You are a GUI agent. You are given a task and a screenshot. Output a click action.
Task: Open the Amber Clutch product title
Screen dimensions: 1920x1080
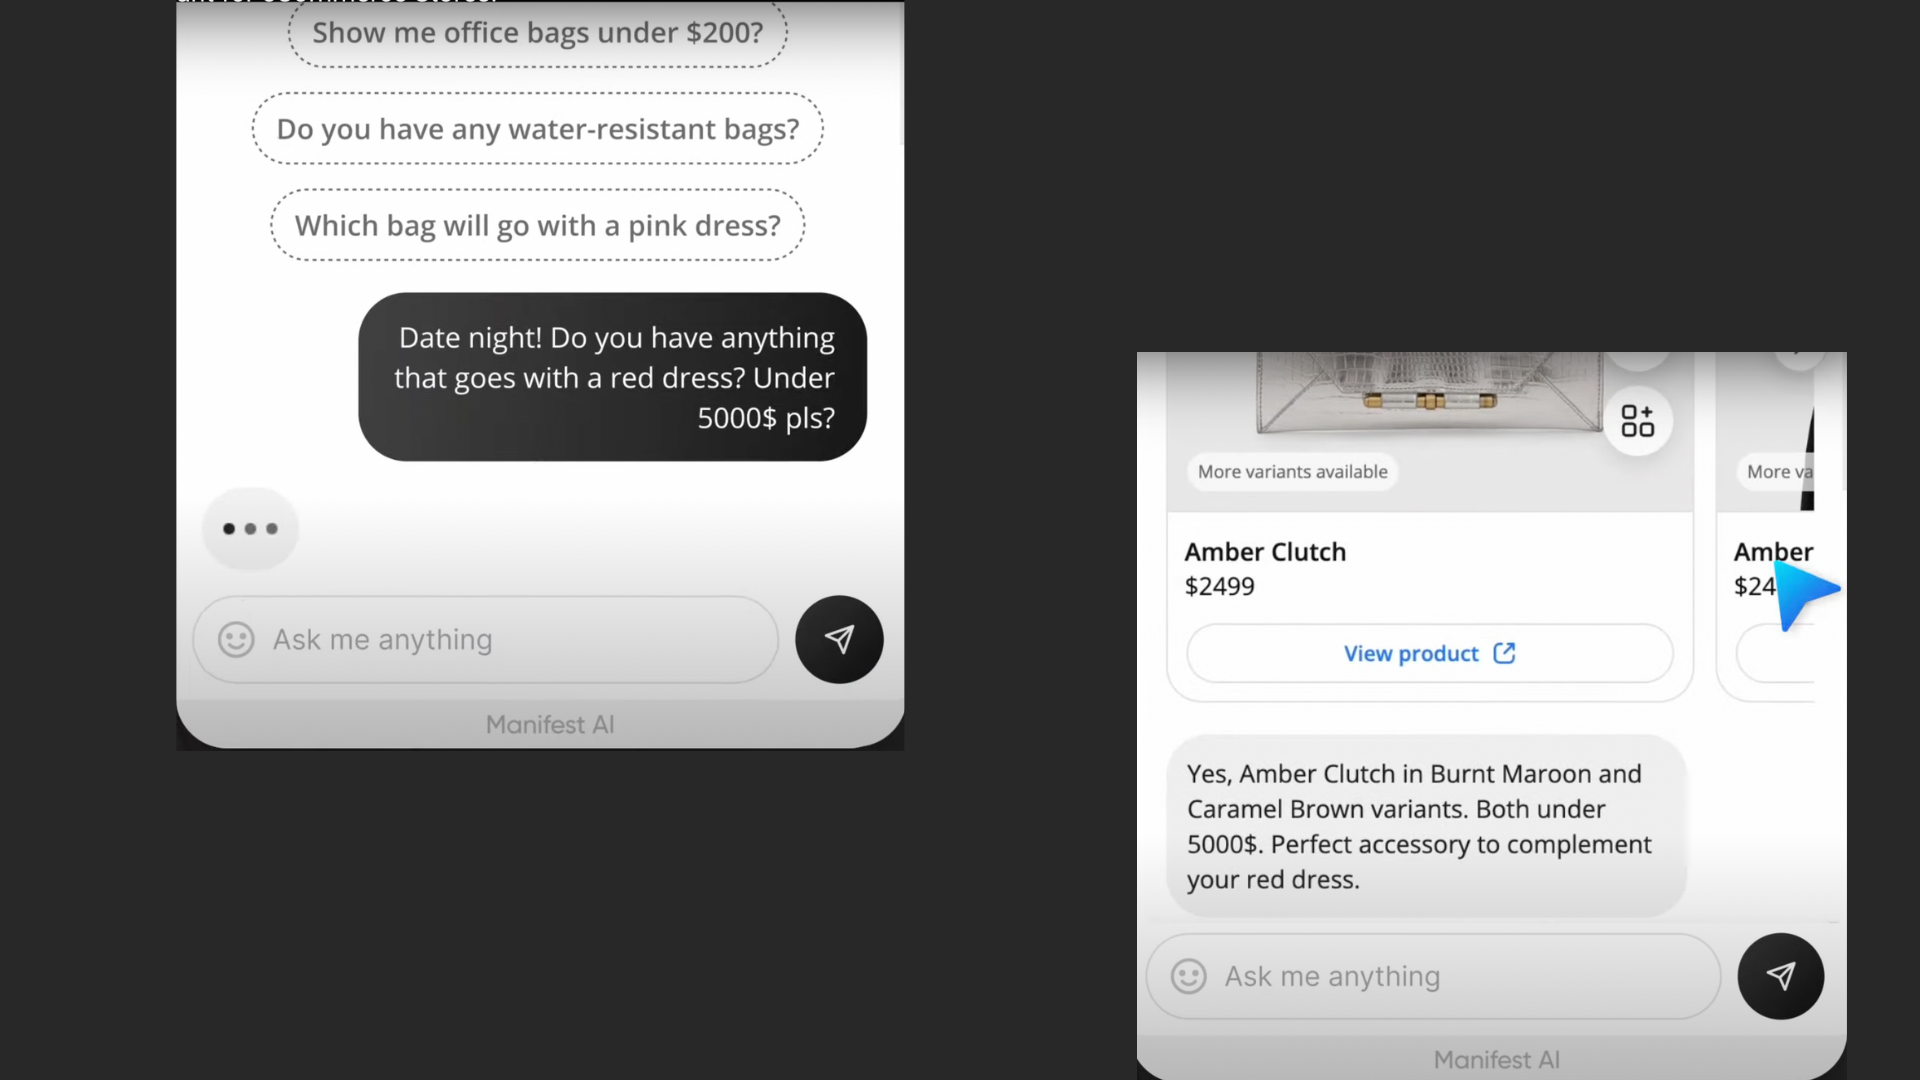1265,552
